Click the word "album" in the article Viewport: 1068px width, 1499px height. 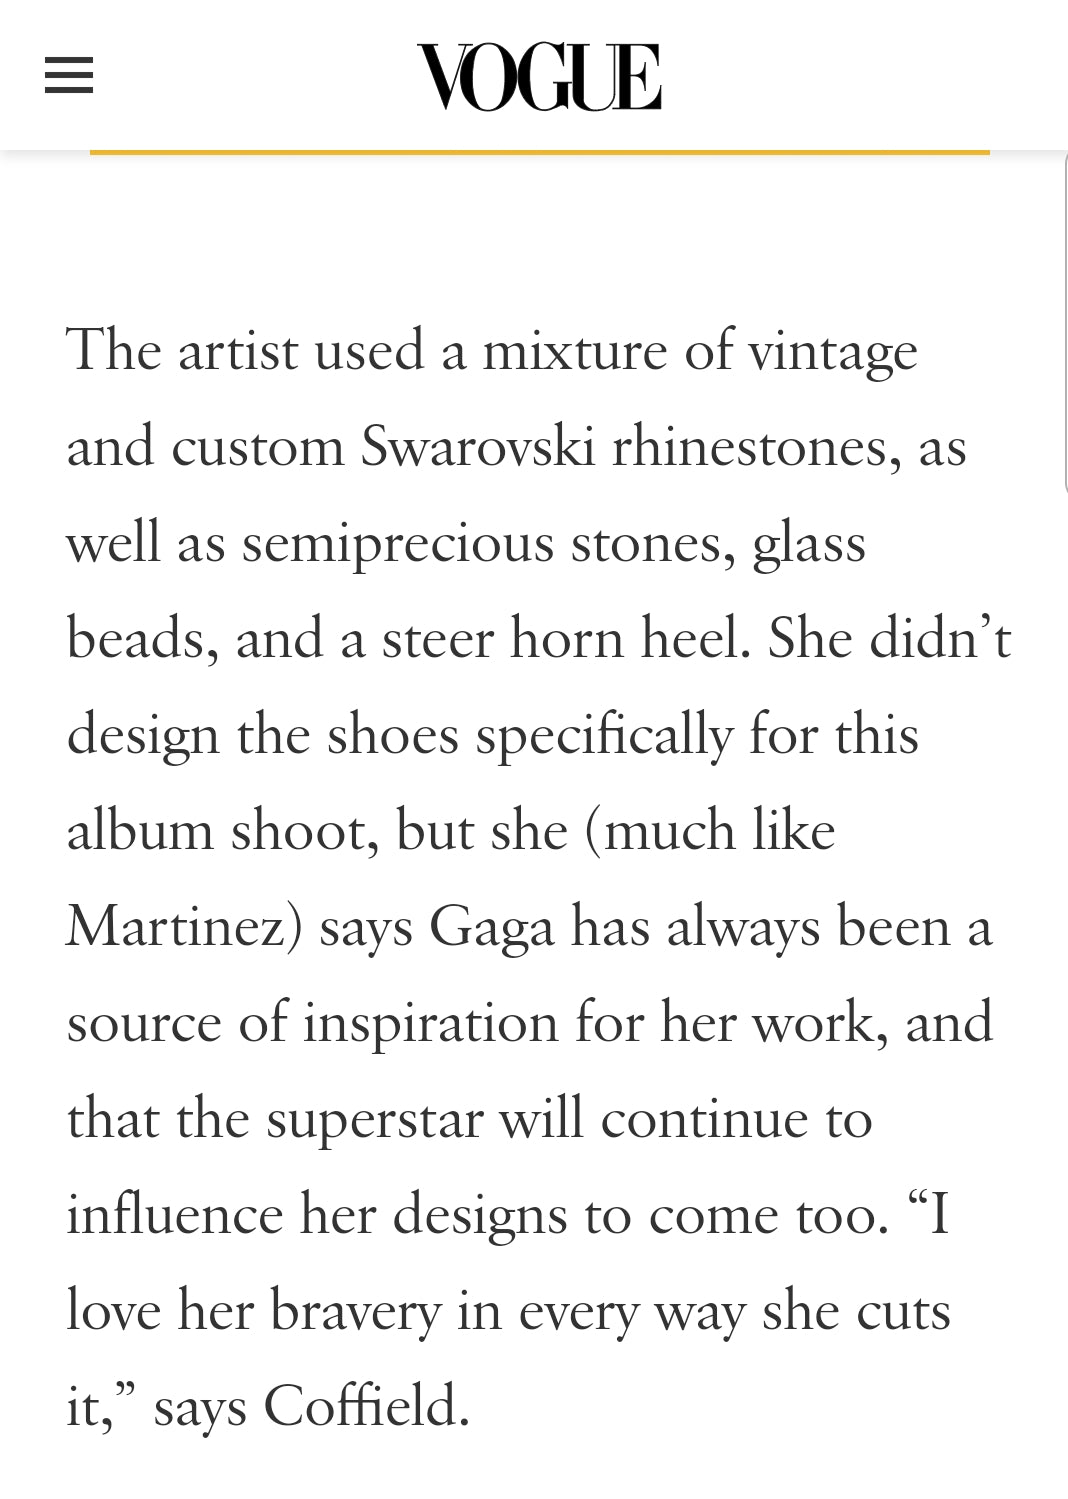pyautogui.click(x=140, y=831)
